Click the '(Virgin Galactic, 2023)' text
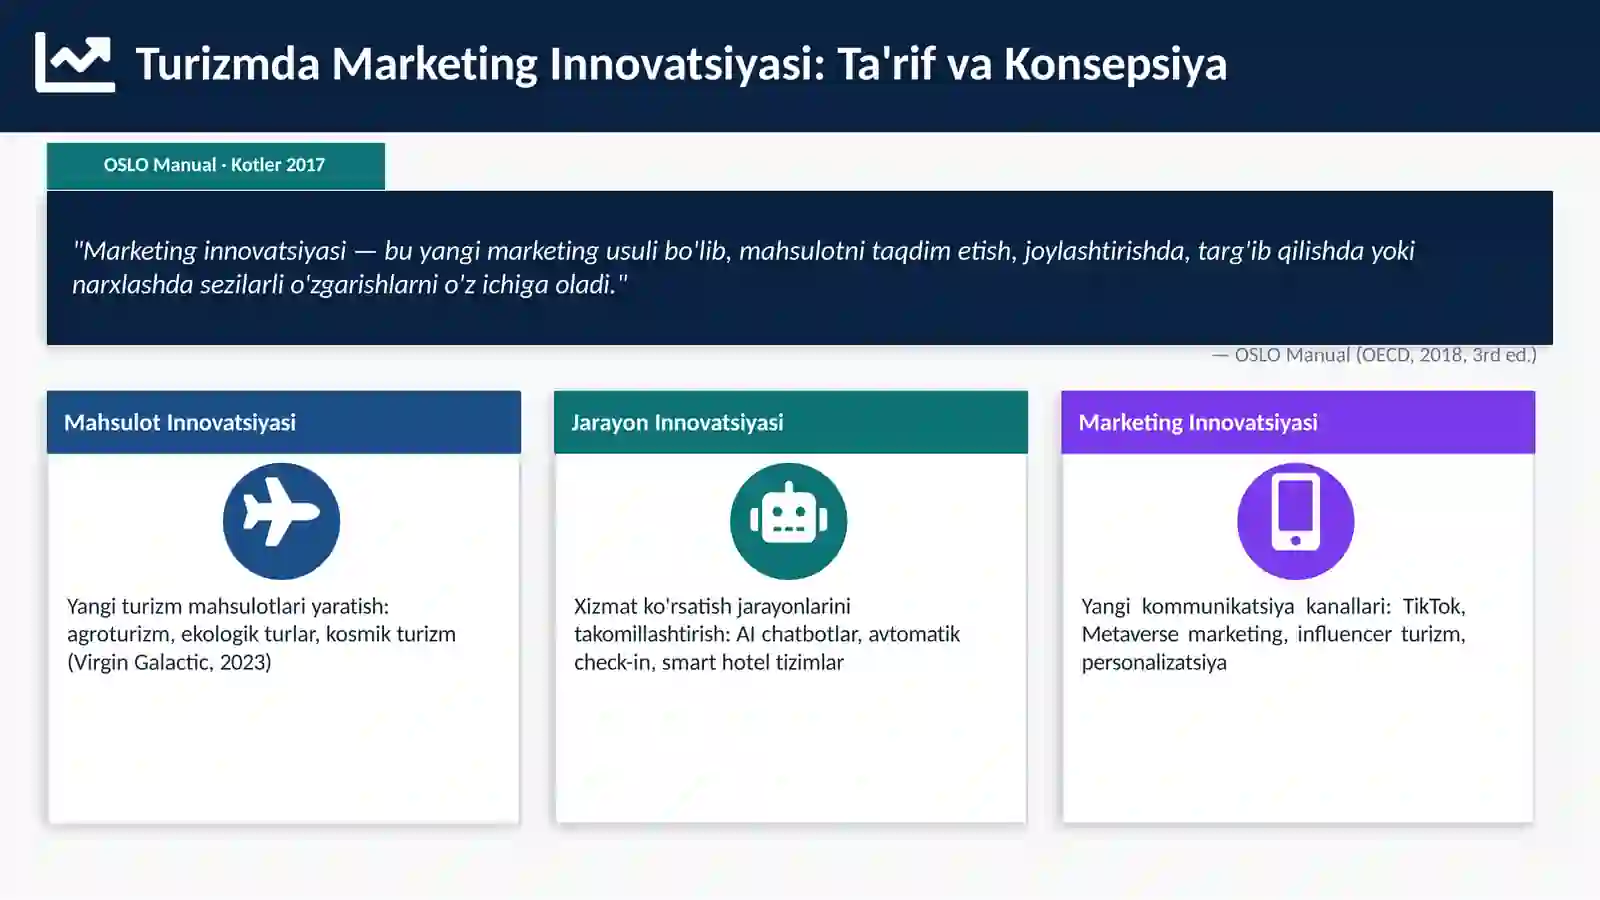Image resolution: width=1600 pixels, height=900 pixels. 169,662
